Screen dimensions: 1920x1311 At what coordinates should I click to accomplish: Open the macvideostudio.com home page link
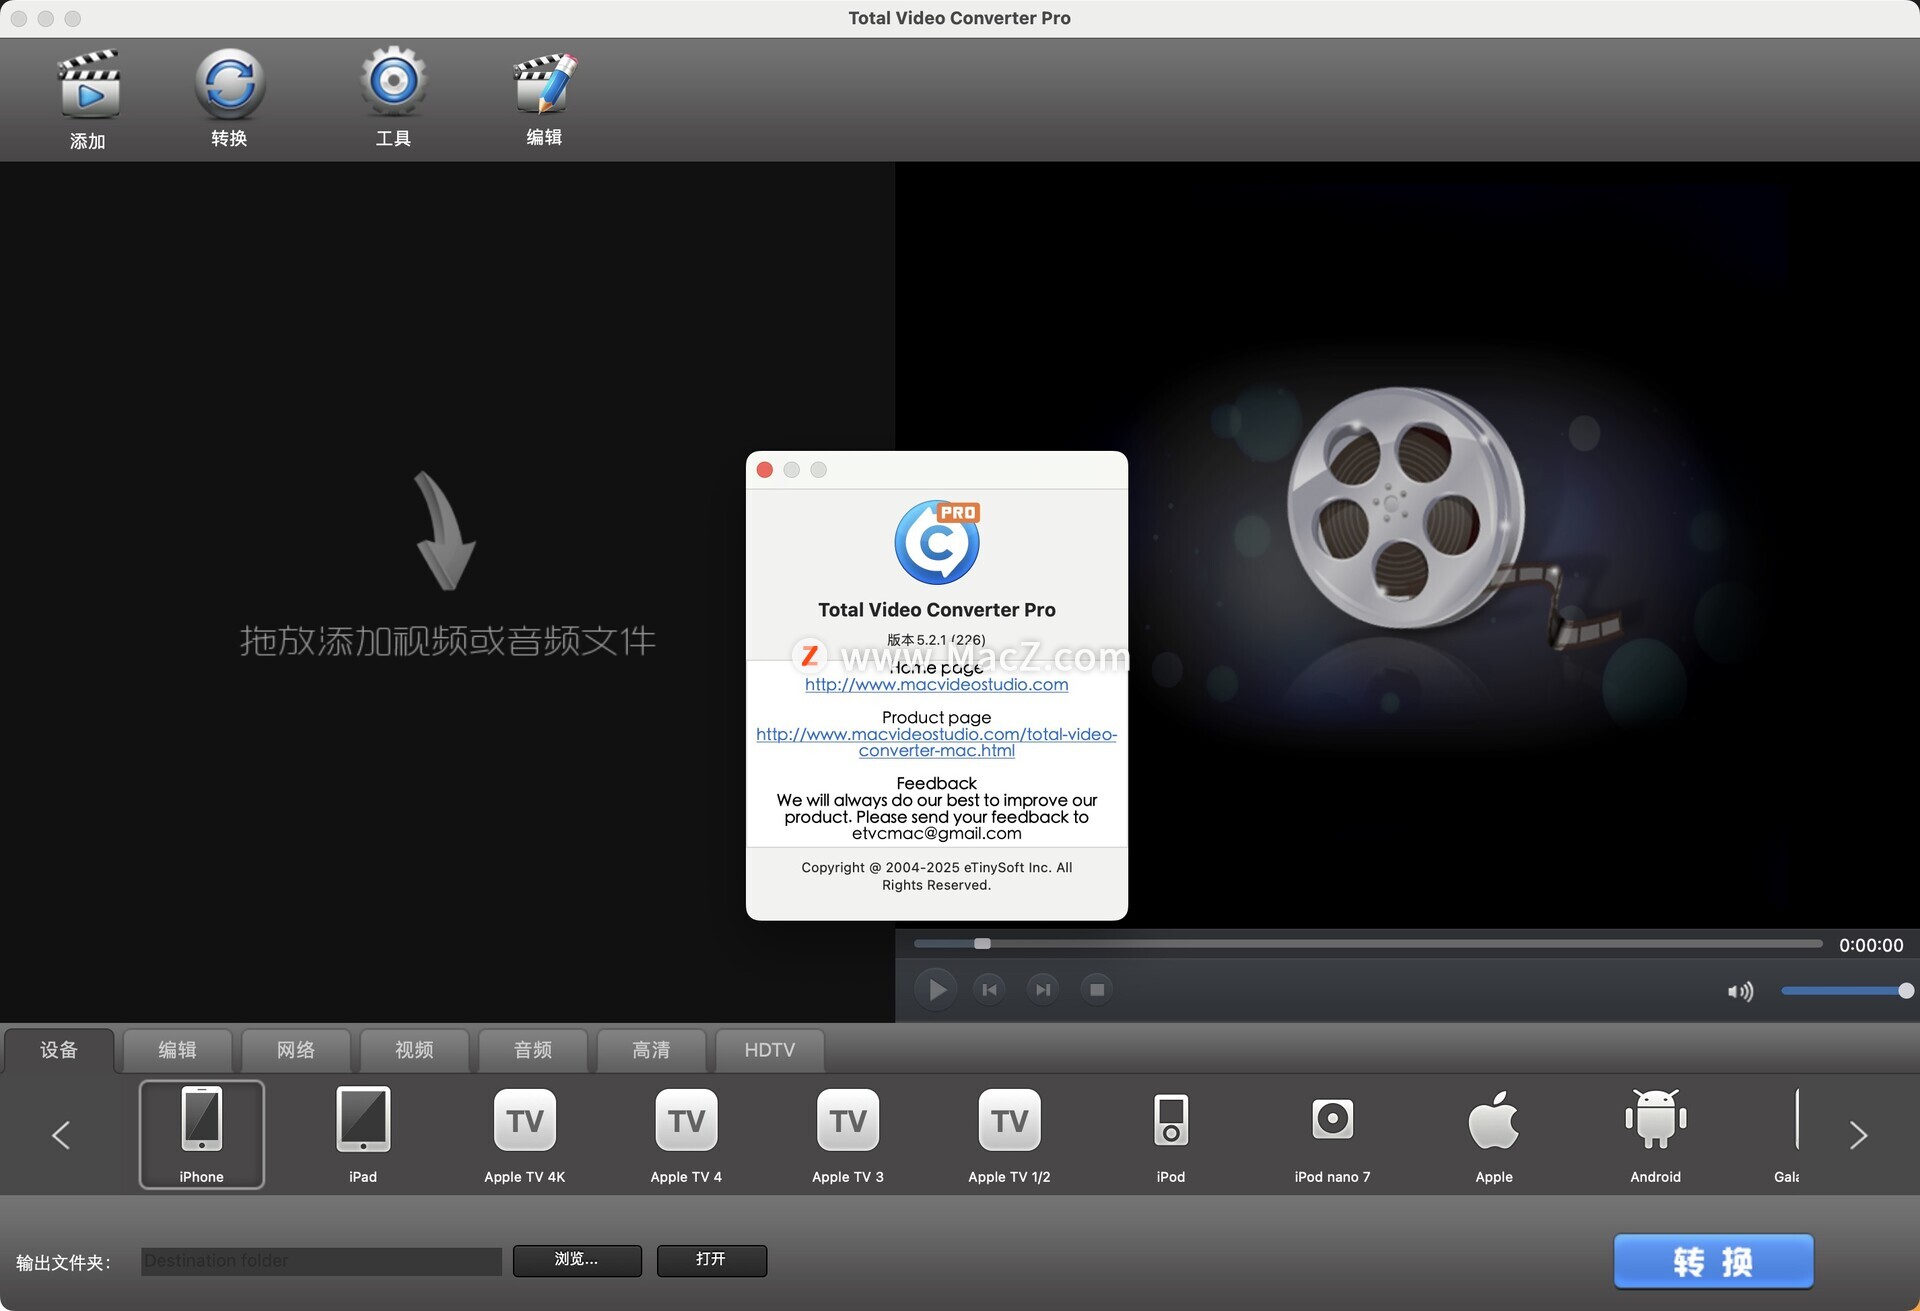point(937,685)
